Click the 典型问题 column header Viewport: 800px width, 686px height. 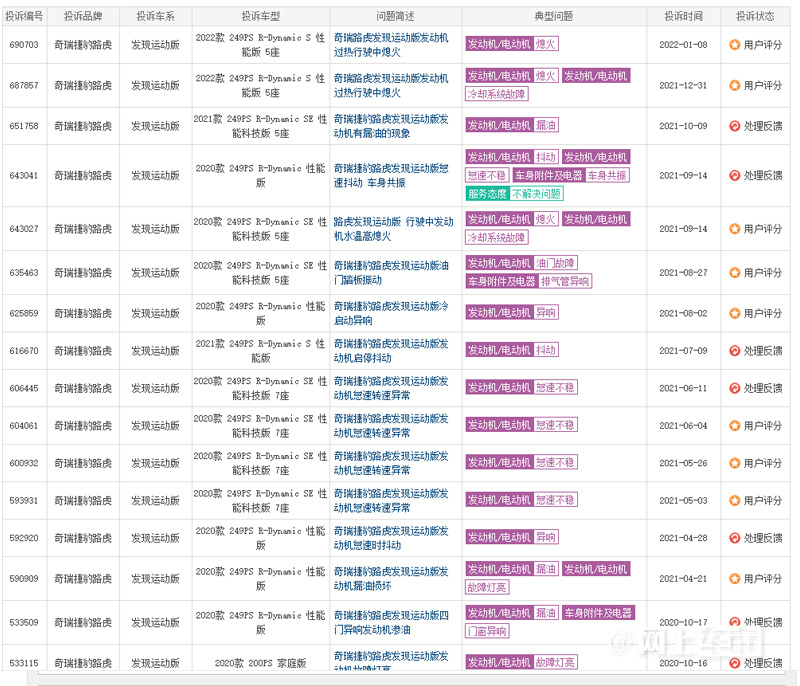tap(554, 16)
